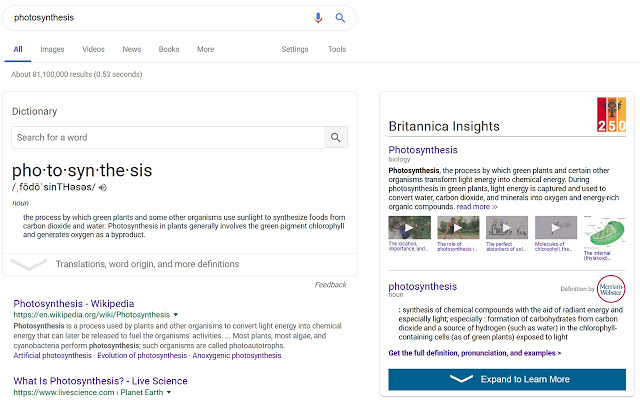Click the Feedback link below dictionary
The height and width of the screenshot is (400, 640).
[330, 285]
